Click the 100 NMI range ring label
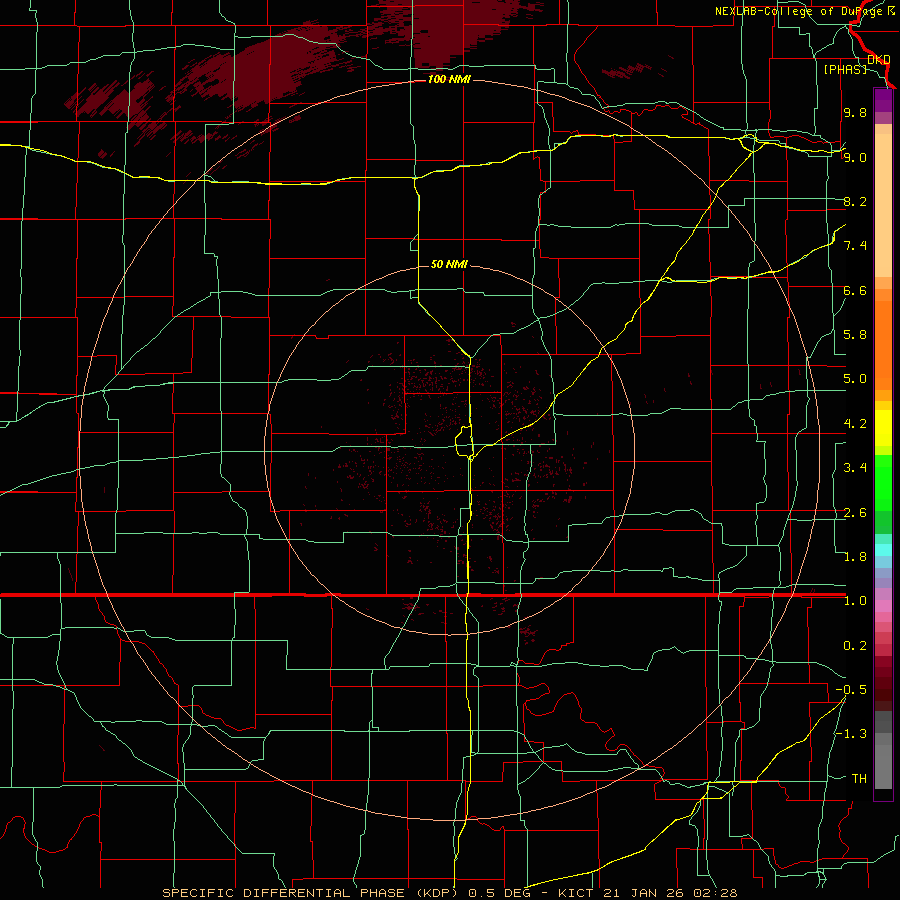The height and width of the screenshot is (900, 900). (449, 79)
